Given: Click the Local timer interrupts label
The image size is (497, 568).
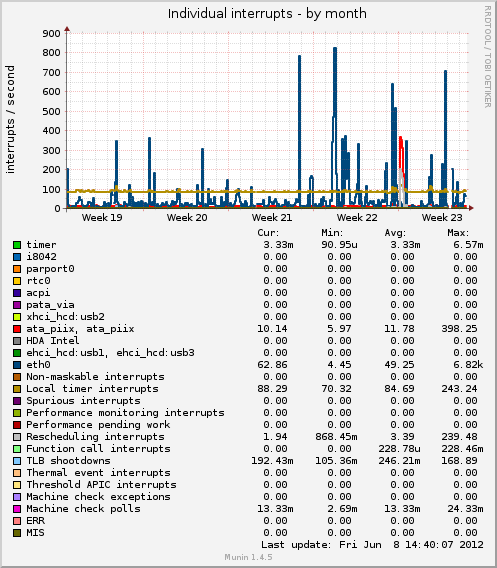Looking at the screenshot, I should (92, 389).
